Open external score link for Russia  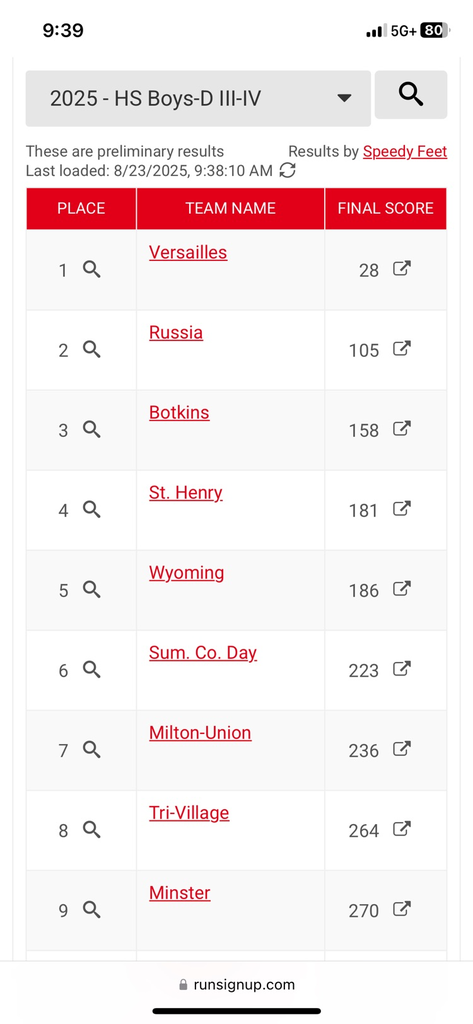point(402,349)
